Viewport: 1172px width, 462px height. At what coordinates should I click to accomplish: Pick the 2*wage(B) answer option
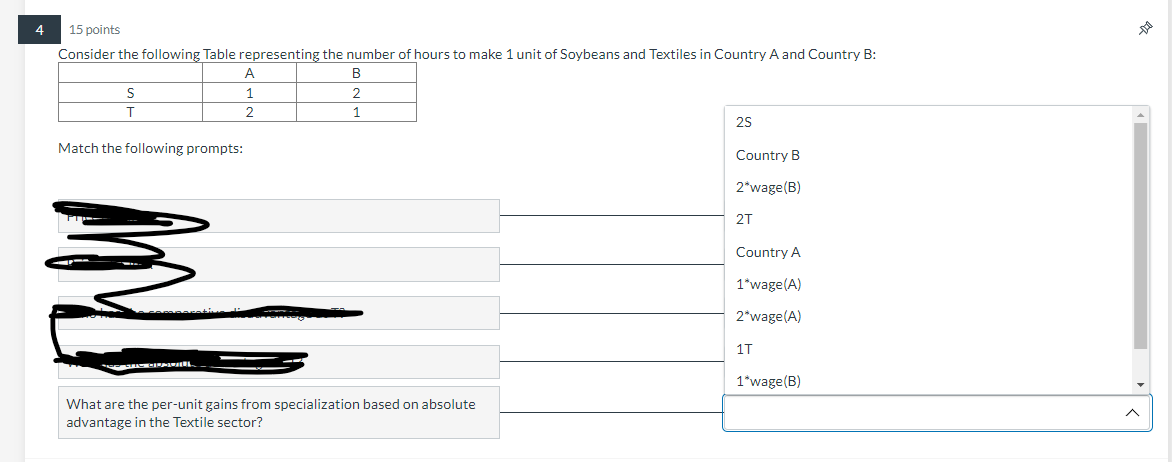(x=930, y=188)
